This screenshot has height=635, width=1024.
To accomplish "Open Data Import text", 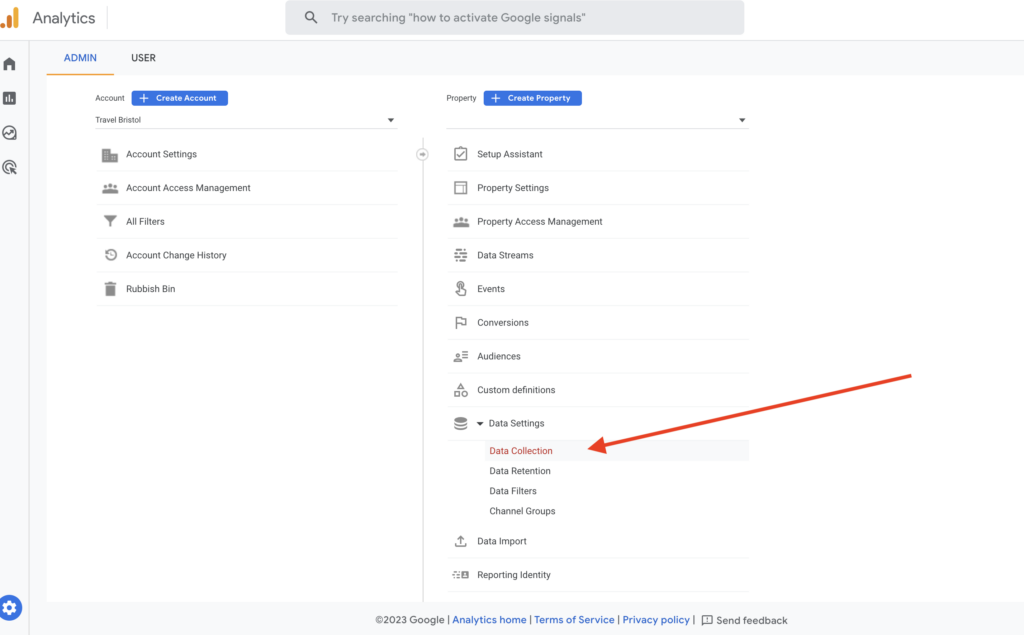I will 502,541.
